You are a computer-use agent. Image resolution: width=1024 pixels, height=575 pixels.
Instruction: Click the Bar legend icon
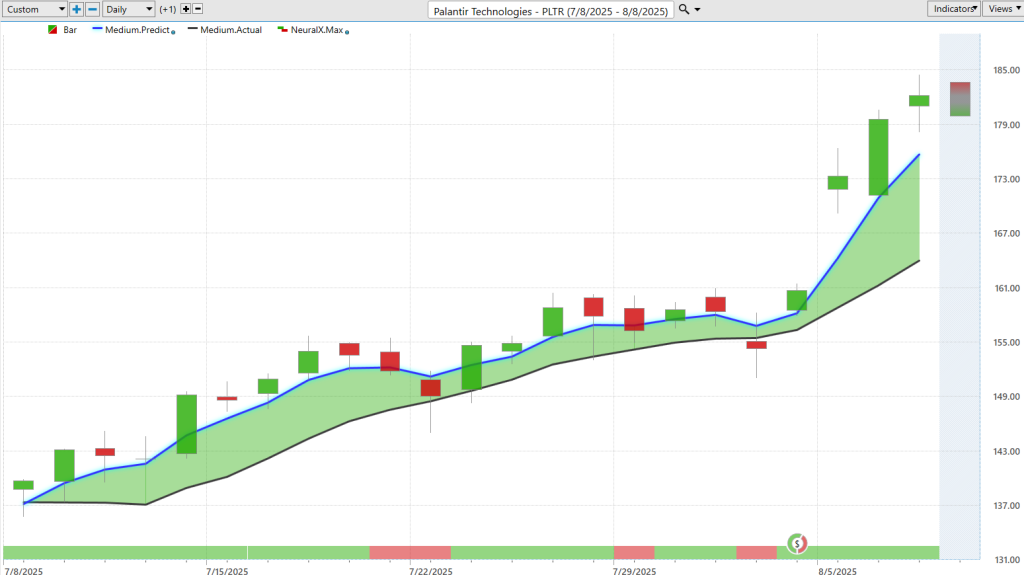point(52,30)
